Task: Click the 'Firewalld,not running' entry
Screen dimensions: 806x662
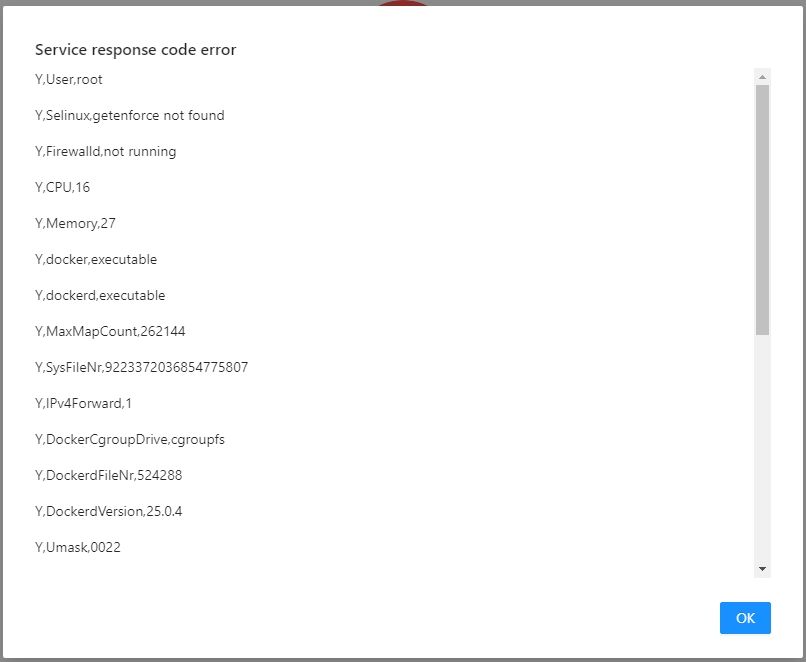Action: coord(106,151)
